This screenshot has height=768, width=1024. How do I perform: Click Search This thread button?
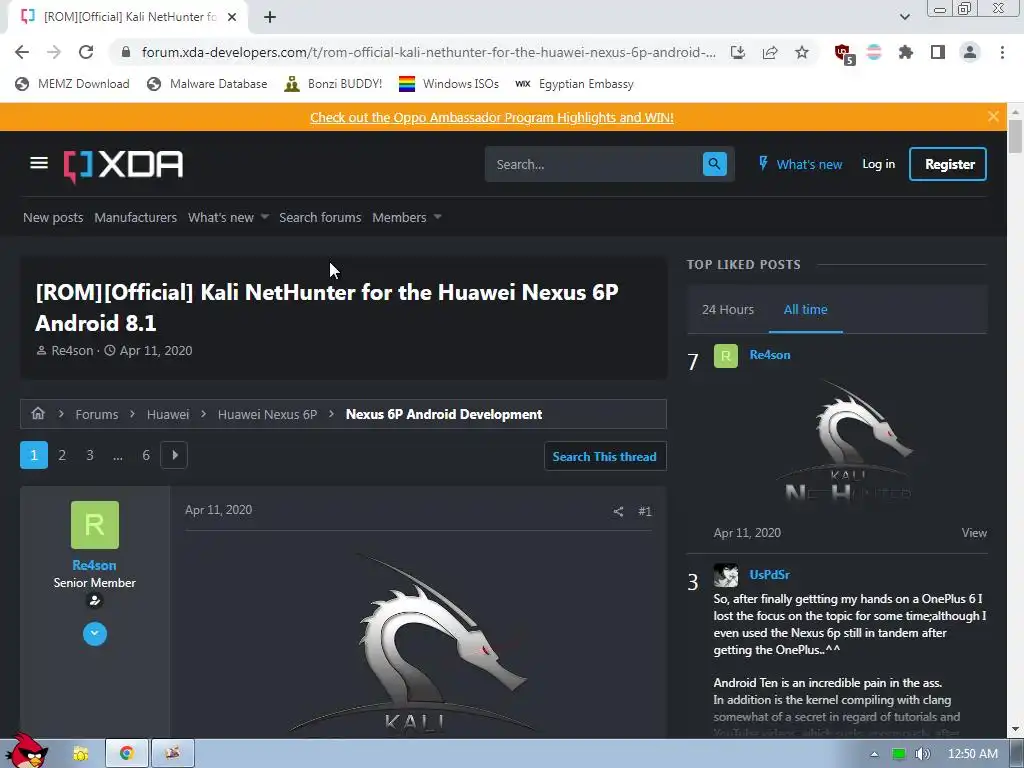click(605, 456)
